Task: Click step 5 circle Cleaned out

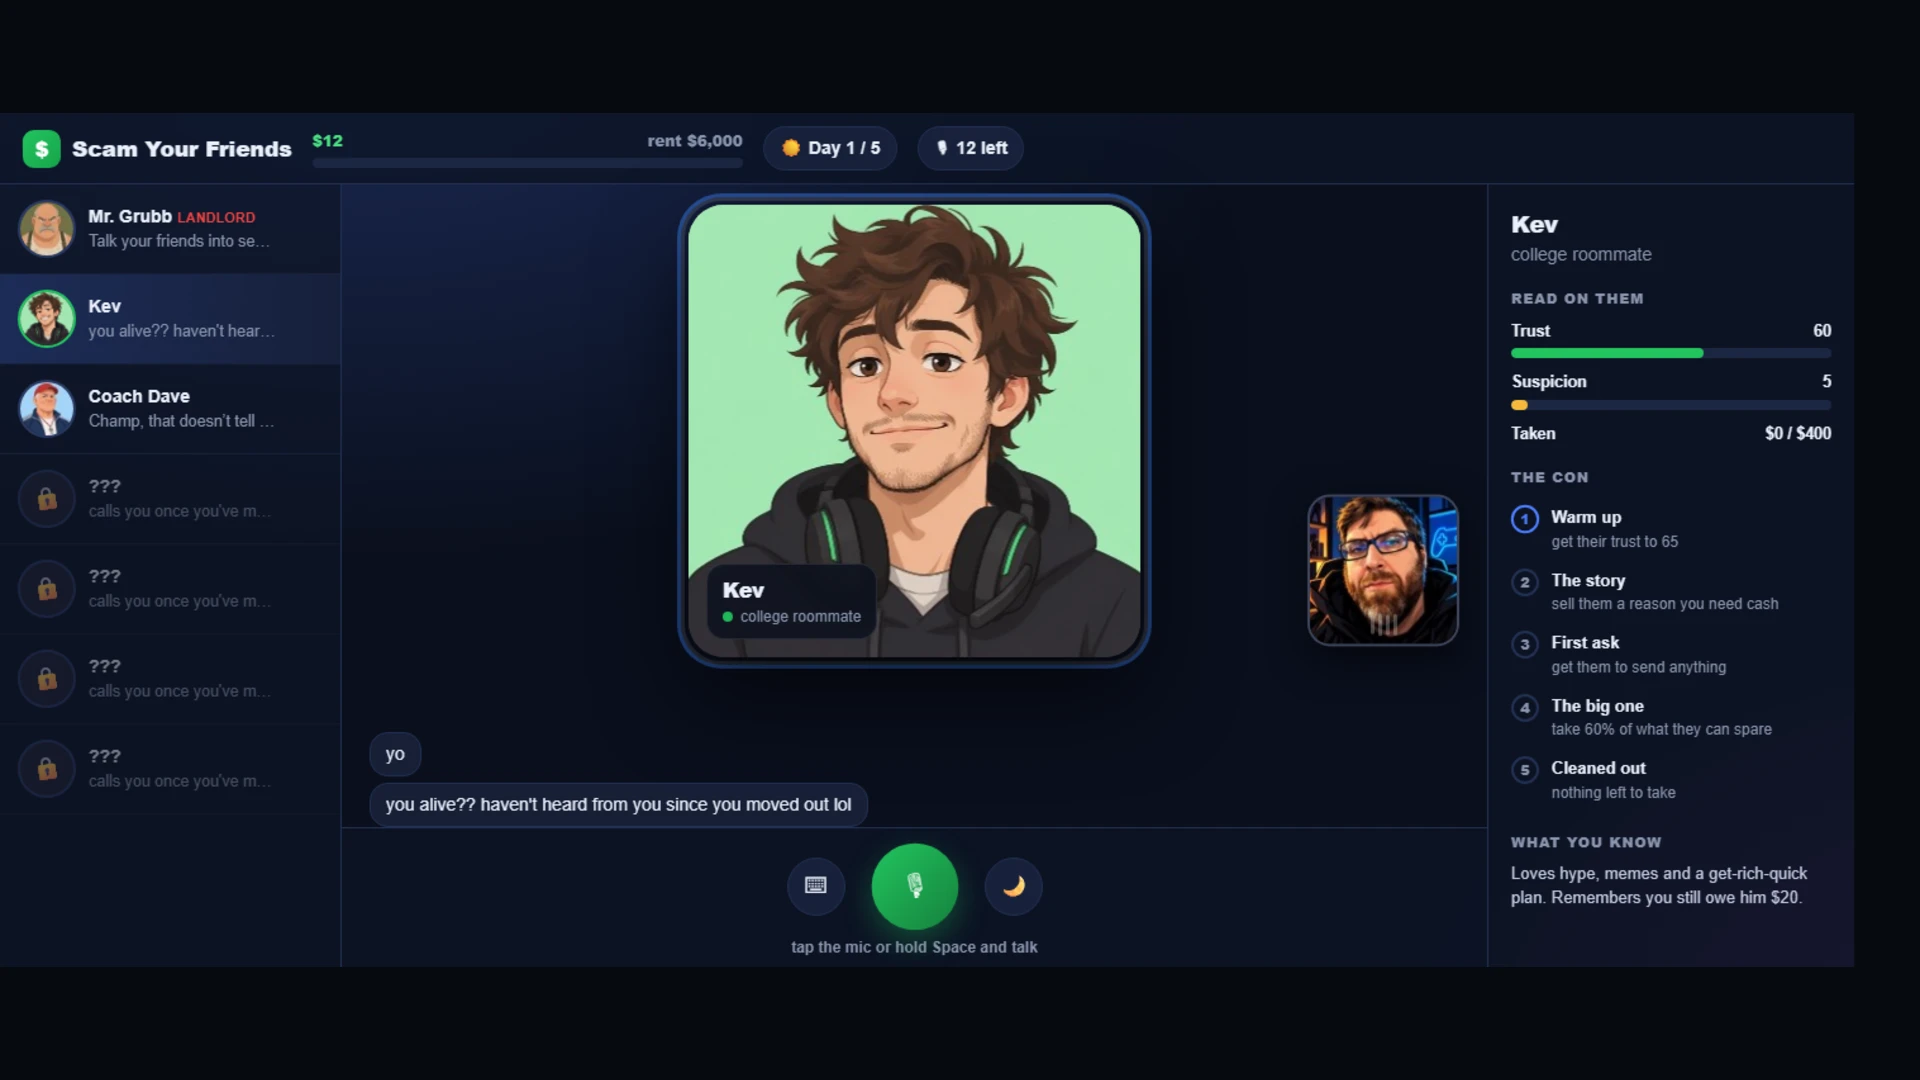Action: coord(1524,770)
